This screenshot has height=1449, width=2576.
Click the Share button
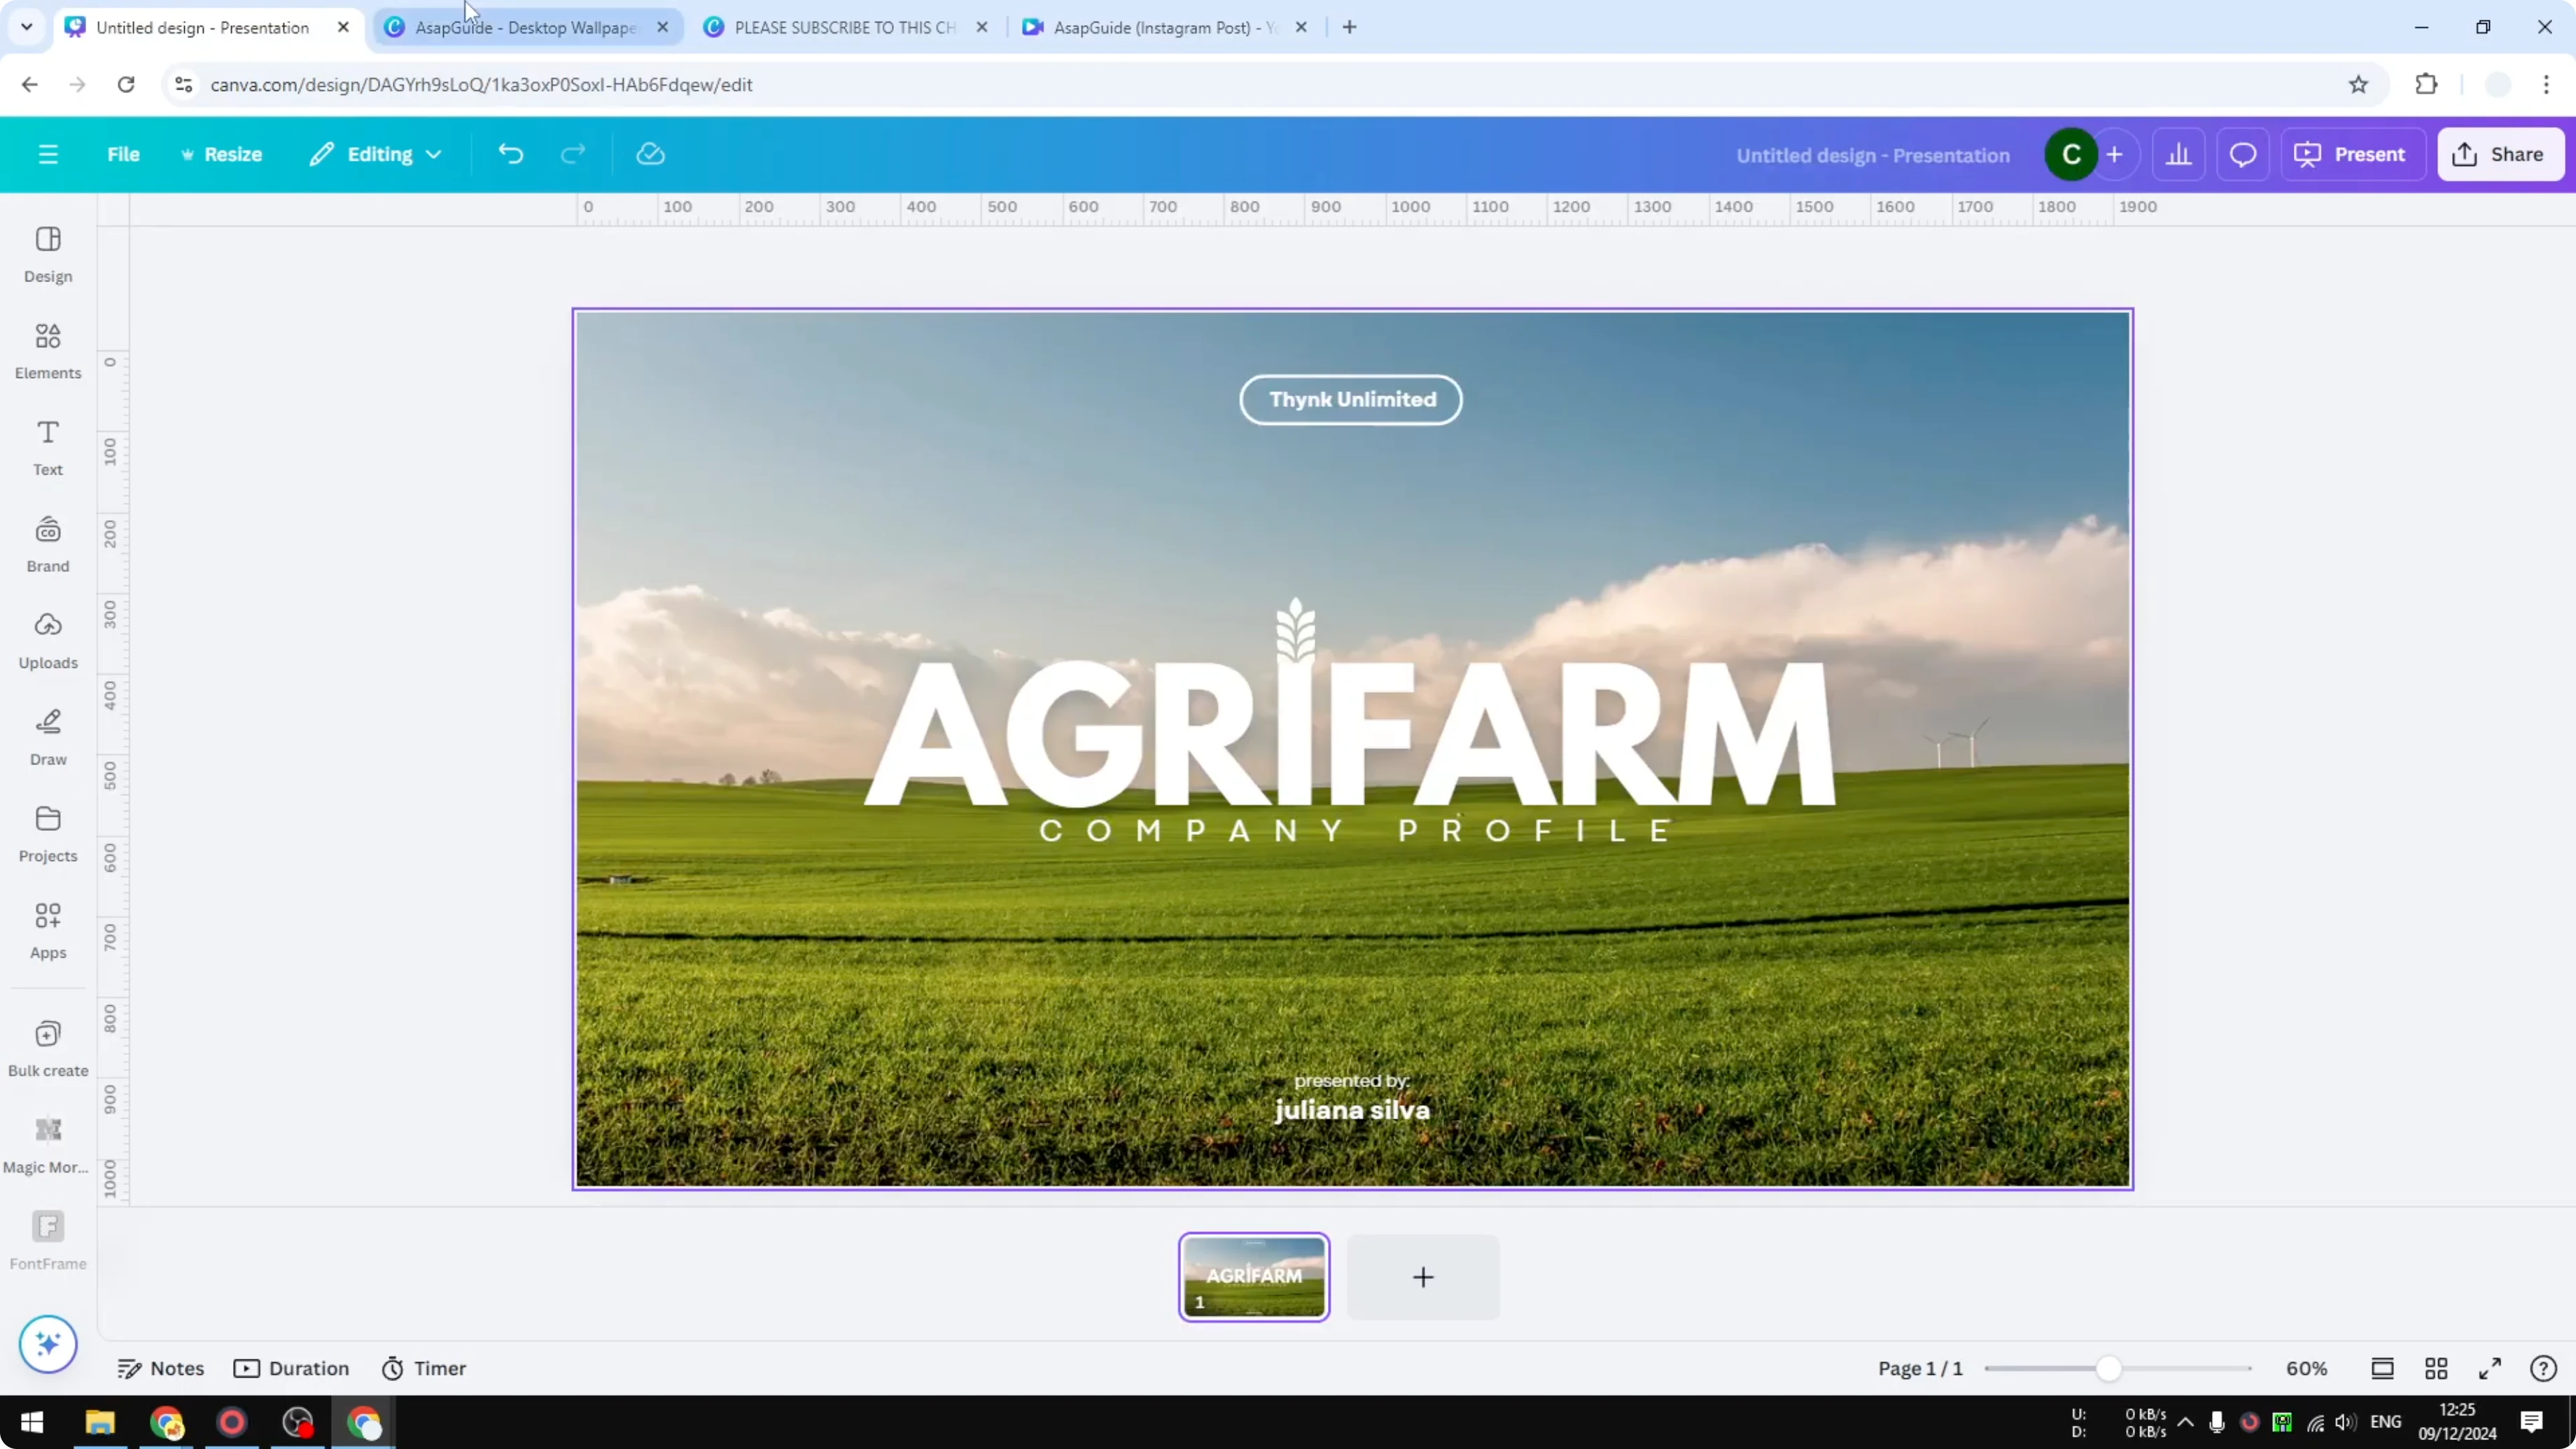[x=2501, y=154]
